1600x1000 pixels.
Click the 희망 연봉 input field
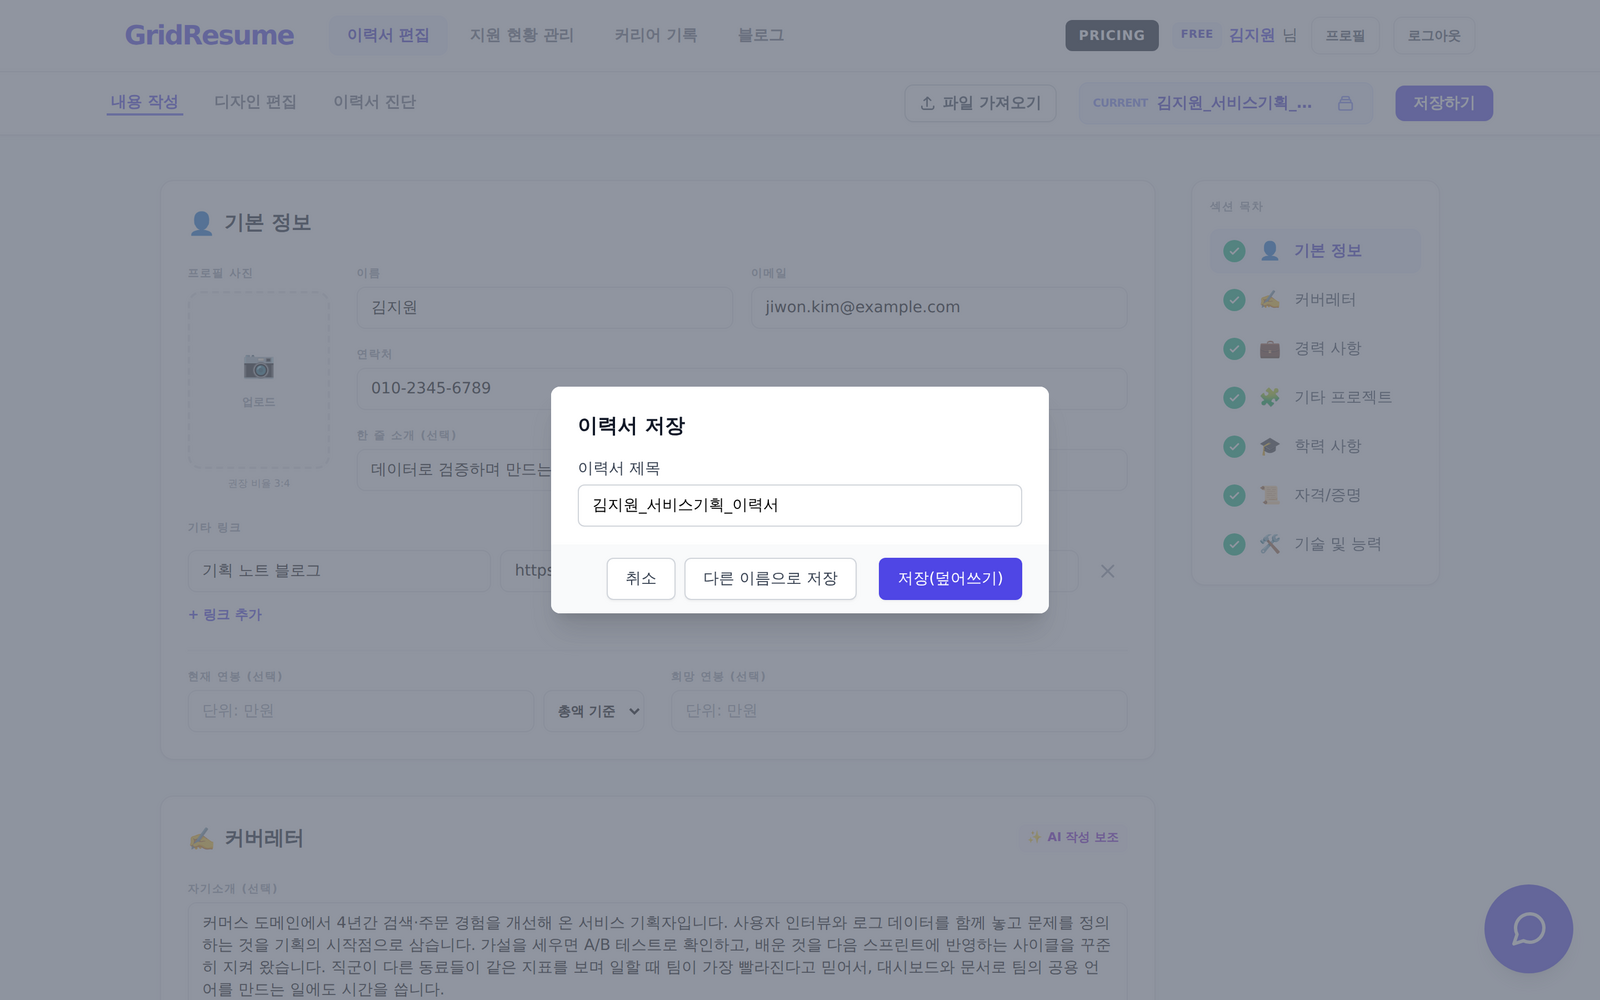pos(899,711)
